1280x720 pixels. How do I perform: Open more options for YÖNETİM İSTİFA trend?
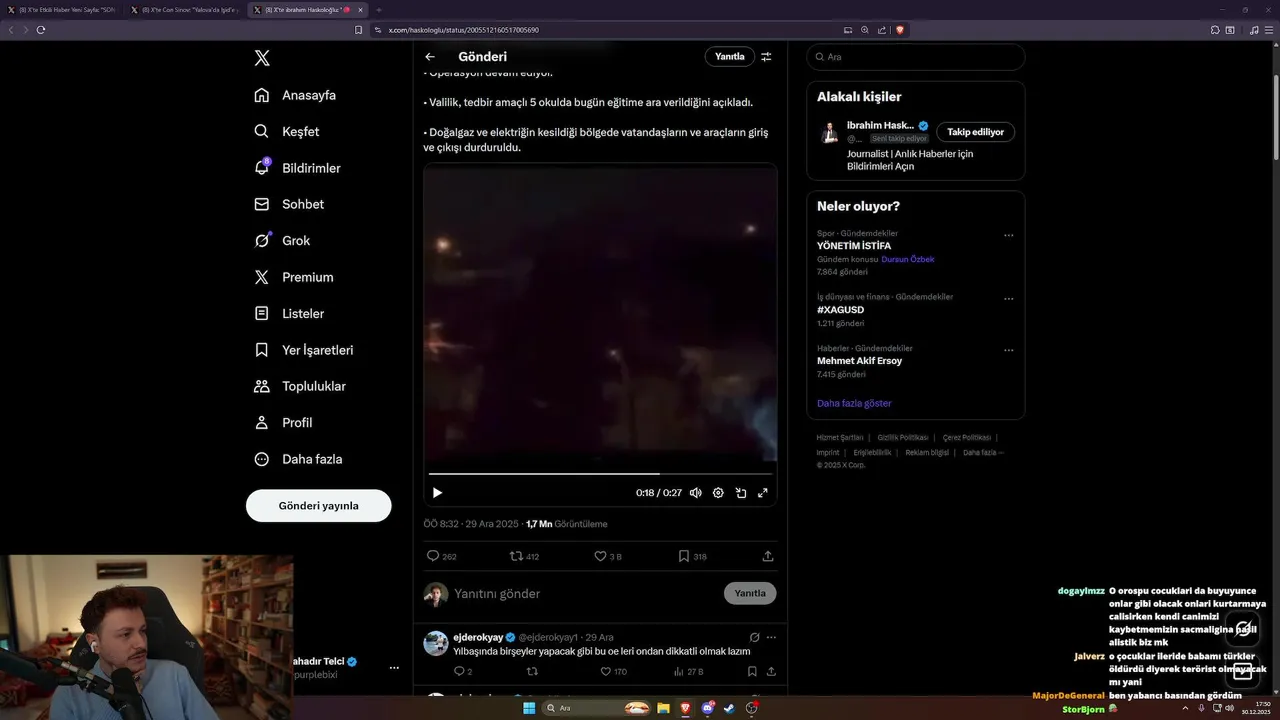1008,236
